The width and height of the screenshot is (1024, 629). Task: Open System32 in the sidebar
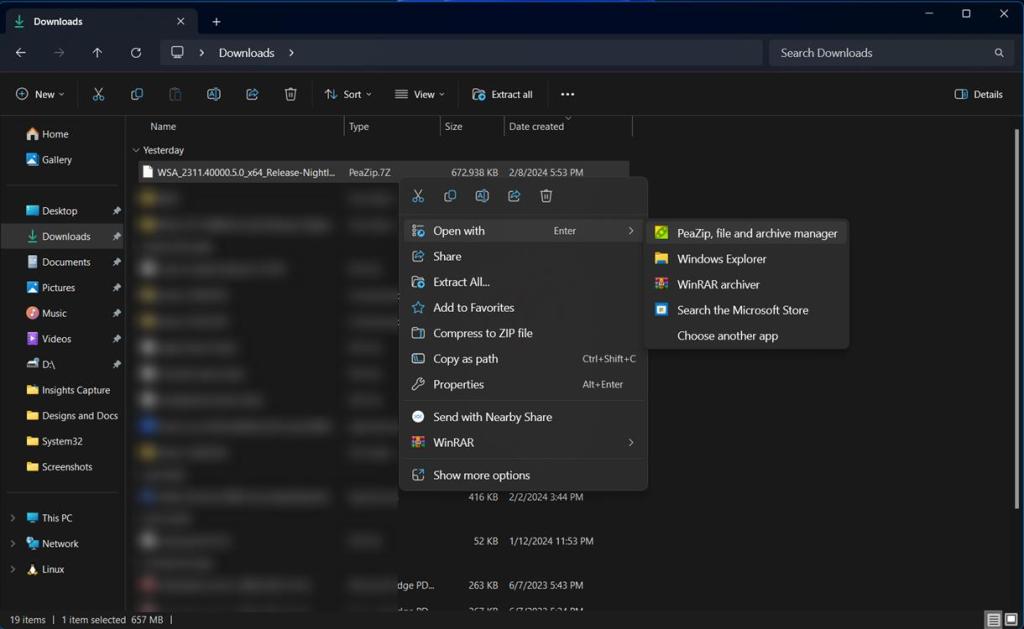54,441
